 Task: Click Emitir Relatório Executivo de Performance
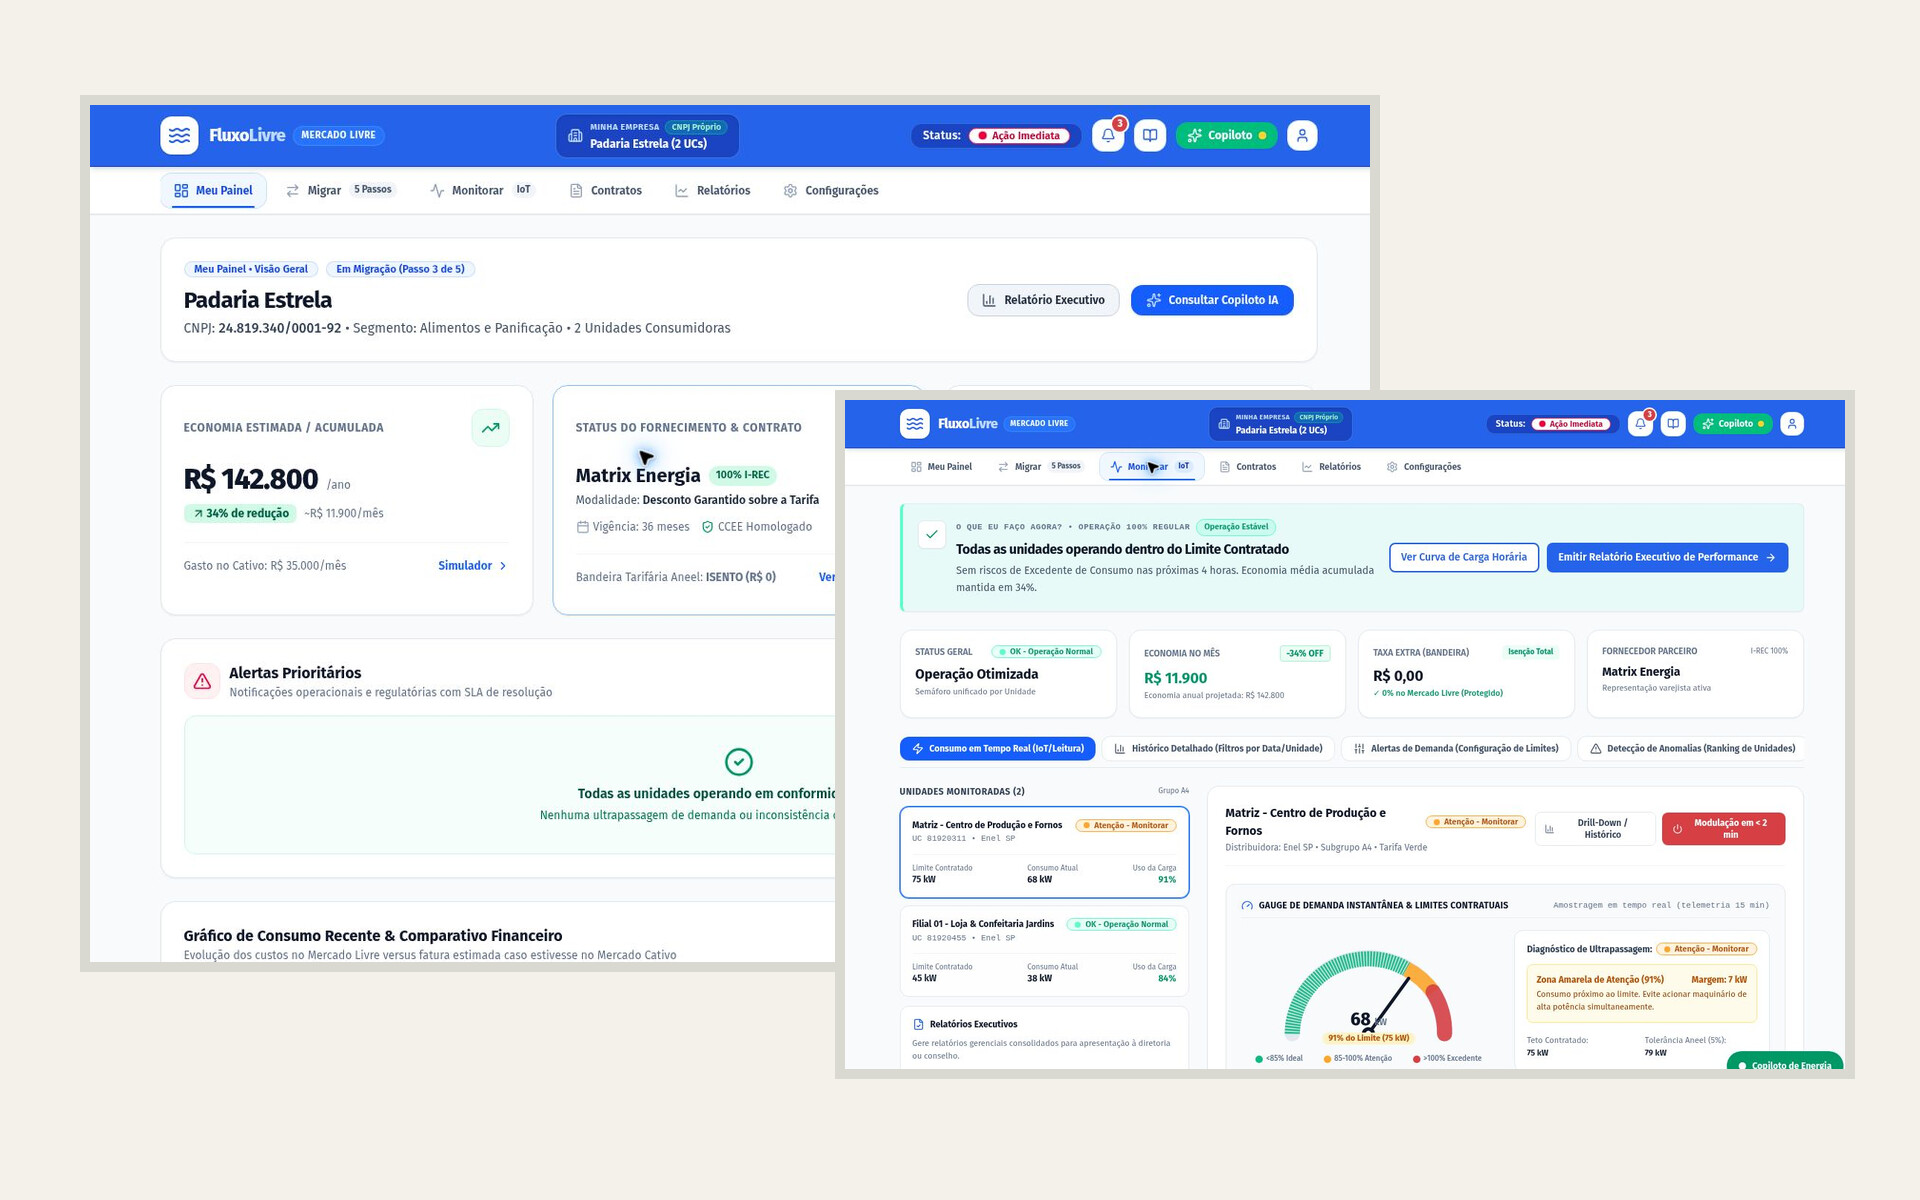pos(1667,557)
